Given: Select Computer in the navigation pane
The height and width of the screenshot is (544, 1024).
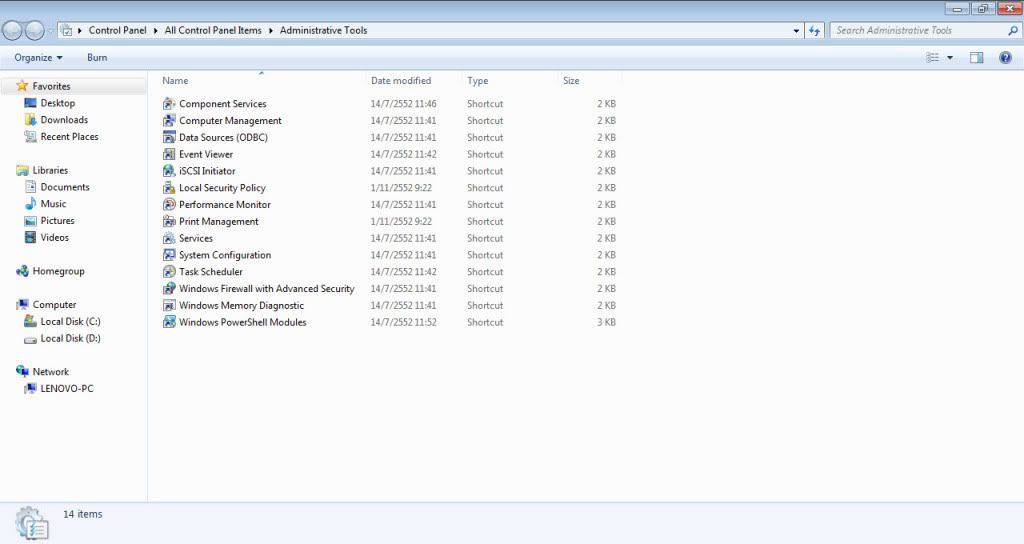Looking at the screenshot, I should (54, 304).
